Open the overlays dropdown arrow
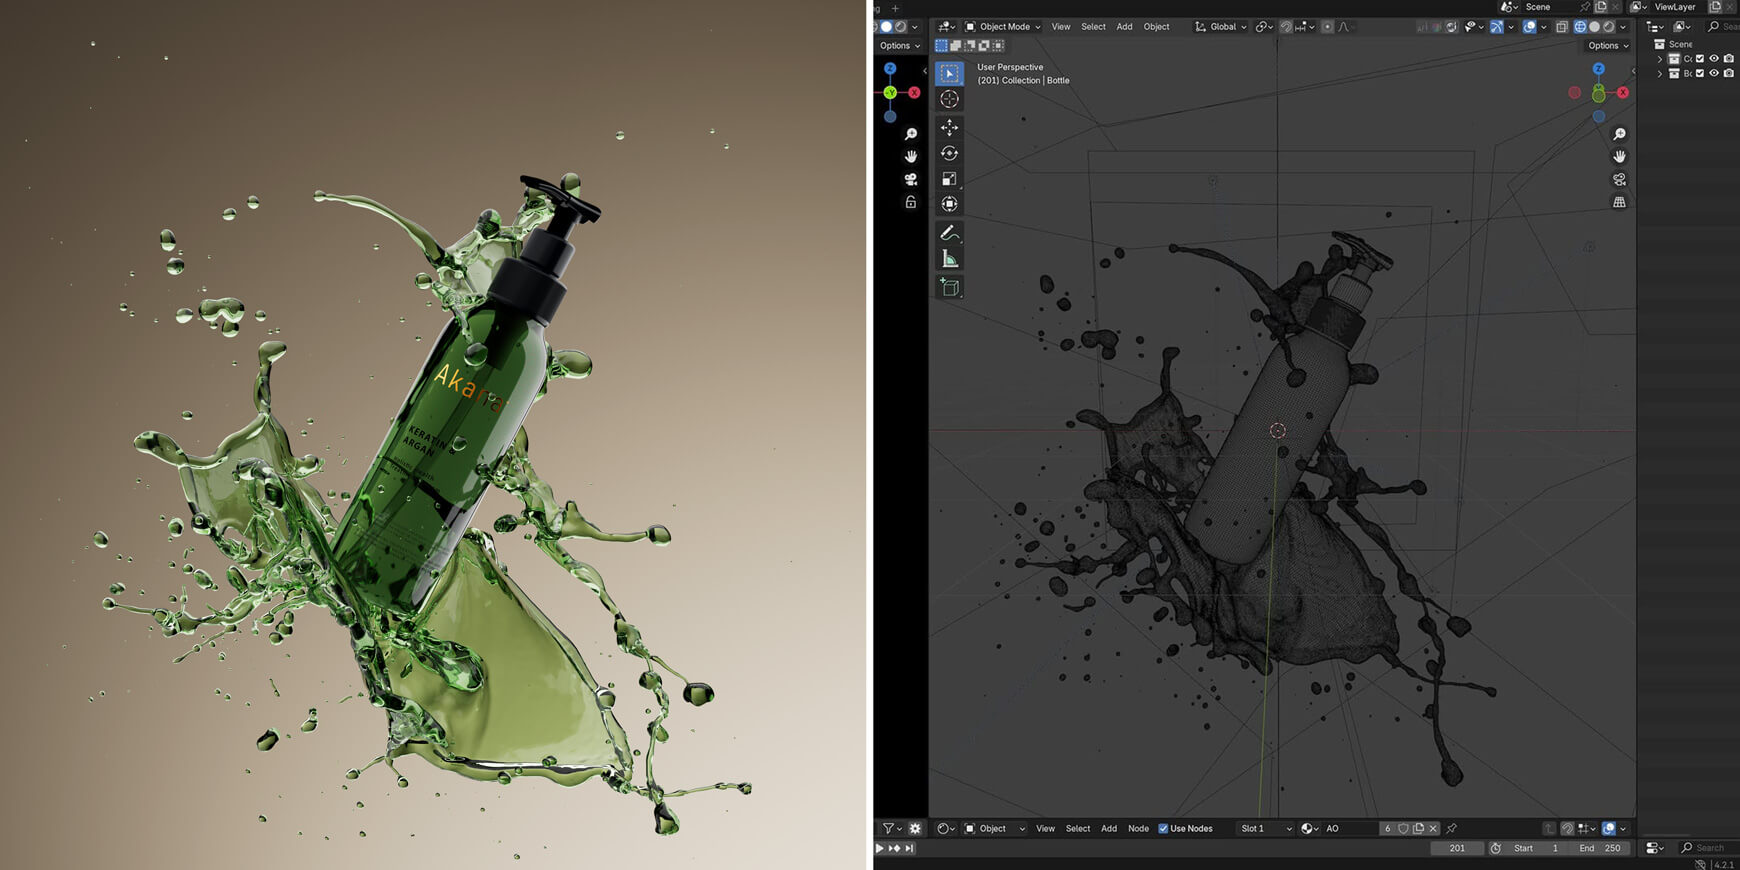Image resolution: width=1740 pixels, height=870 pixels. click(1544, 27)
